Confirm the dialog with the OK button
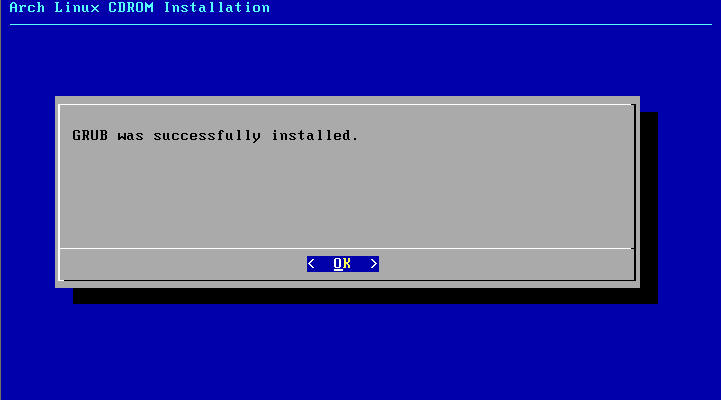 point(343,264)
